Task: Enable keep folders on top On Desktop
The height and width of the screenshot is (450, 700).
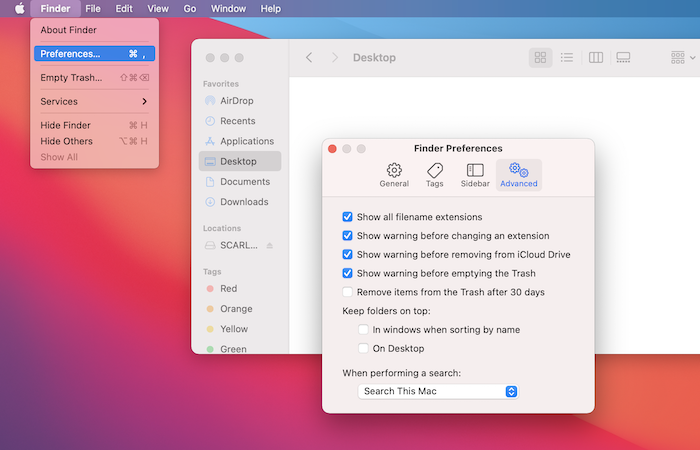Action: [x=363, y=348]
